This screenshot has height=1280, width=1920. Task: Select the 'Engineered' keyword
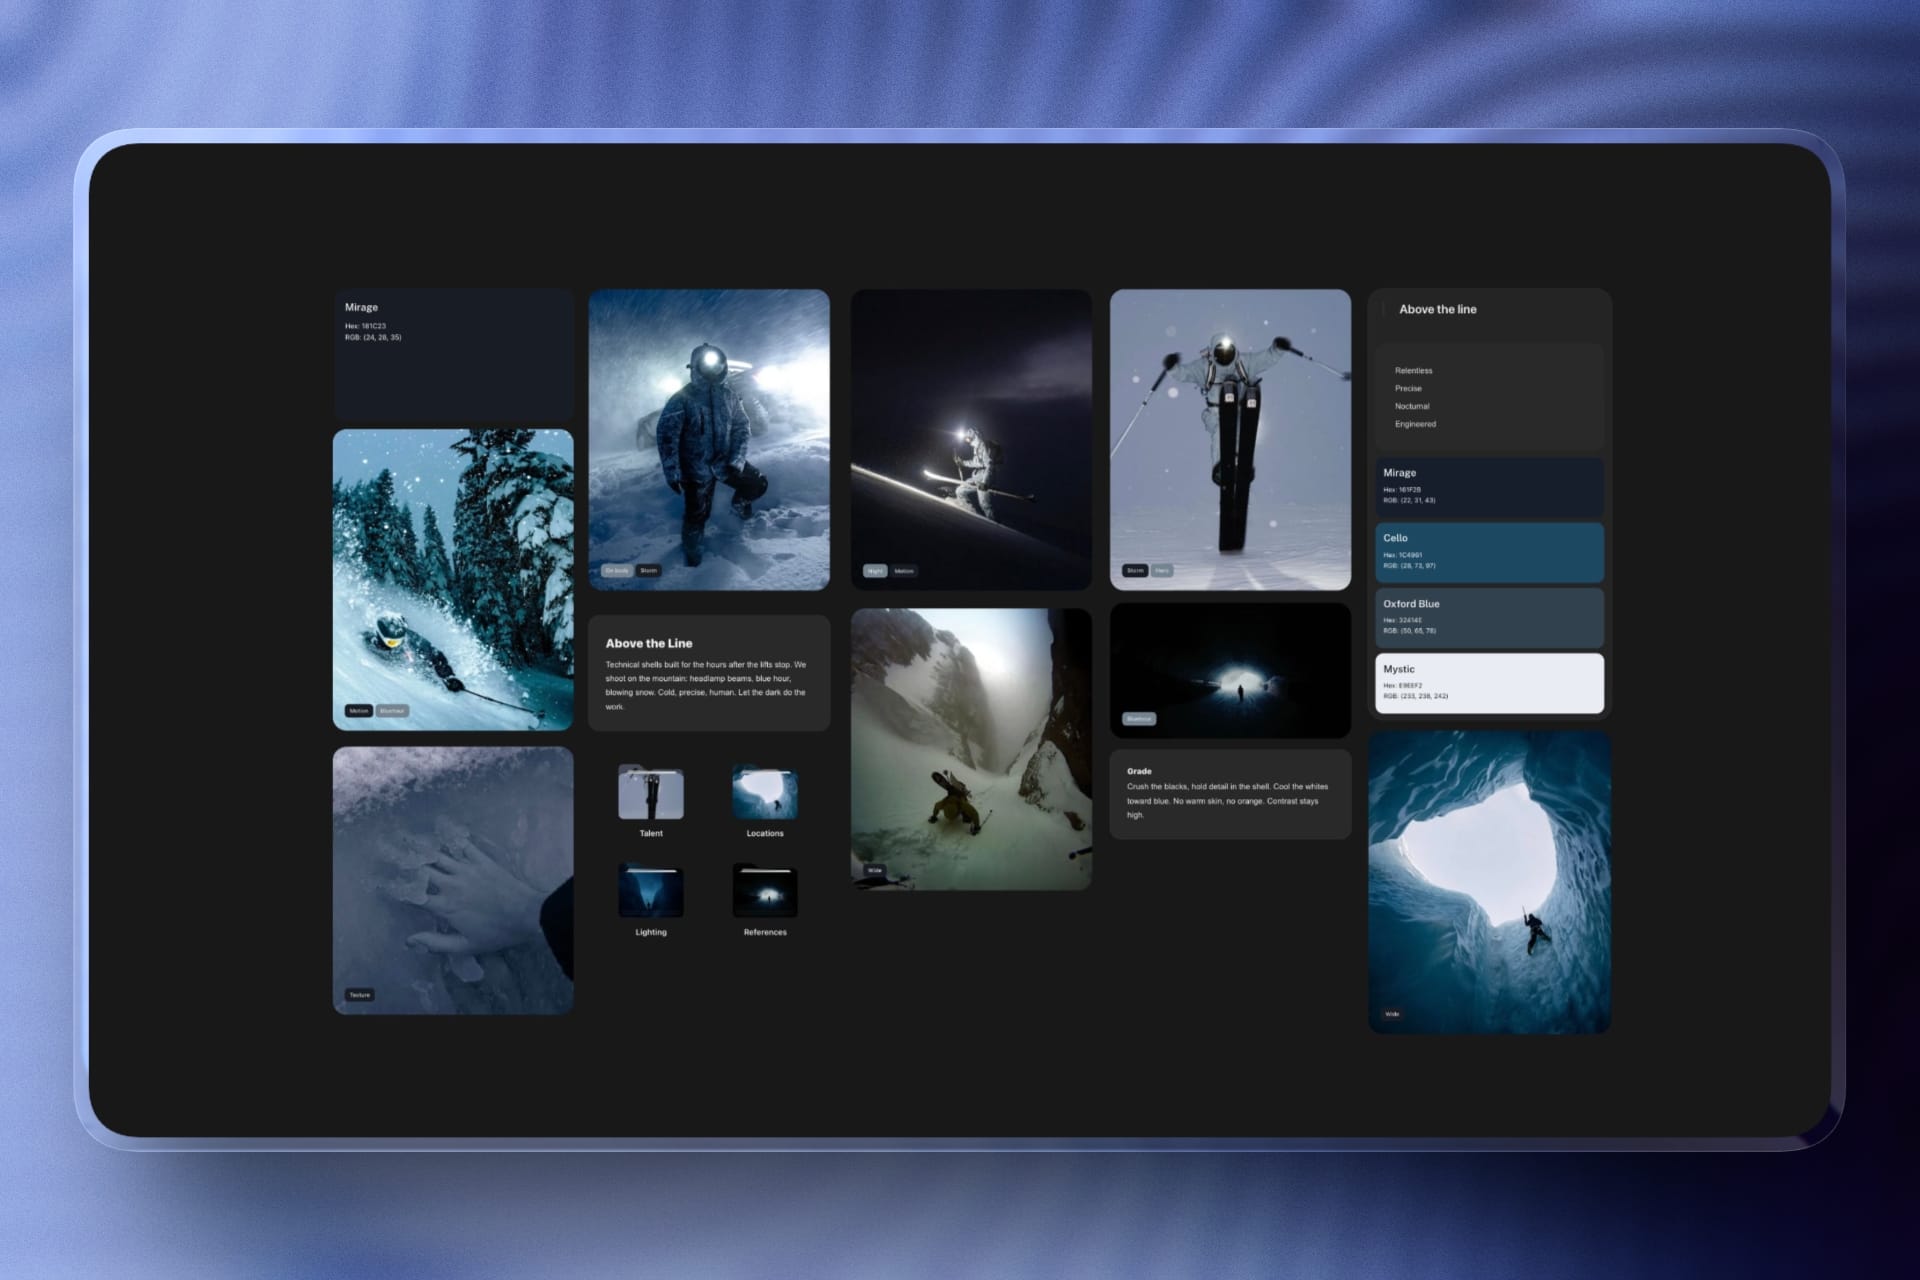click(1415, 425)
